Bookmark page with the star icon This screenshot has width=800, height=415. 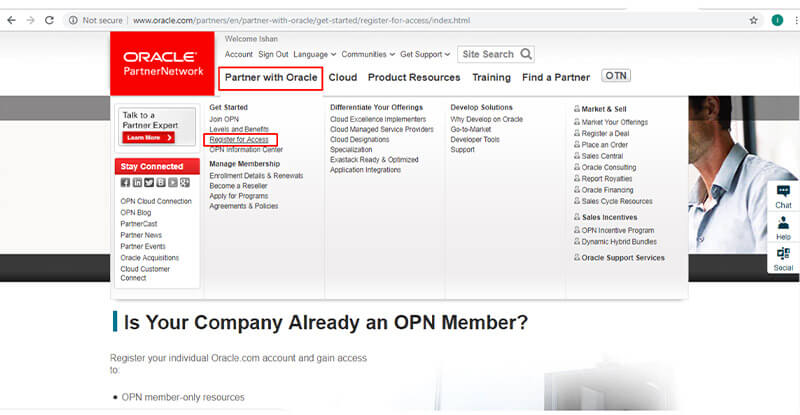pos(754,20)
